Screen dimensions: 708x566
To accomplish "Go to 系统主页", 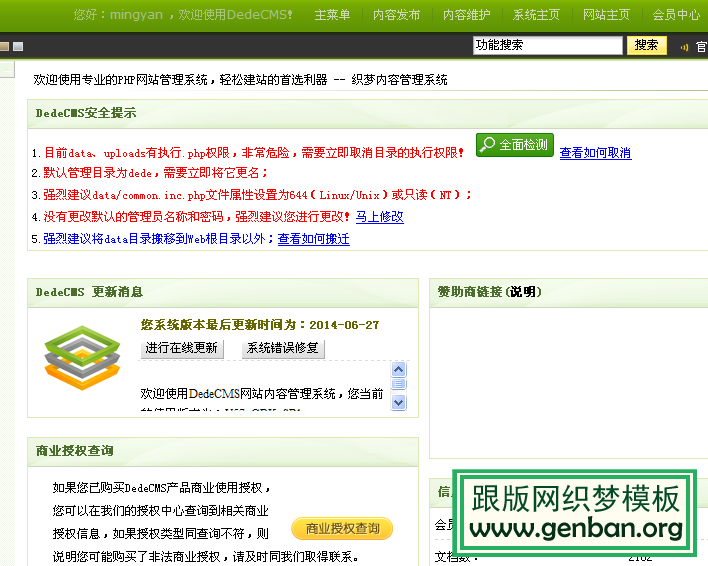I will click(x=536, y=15).
